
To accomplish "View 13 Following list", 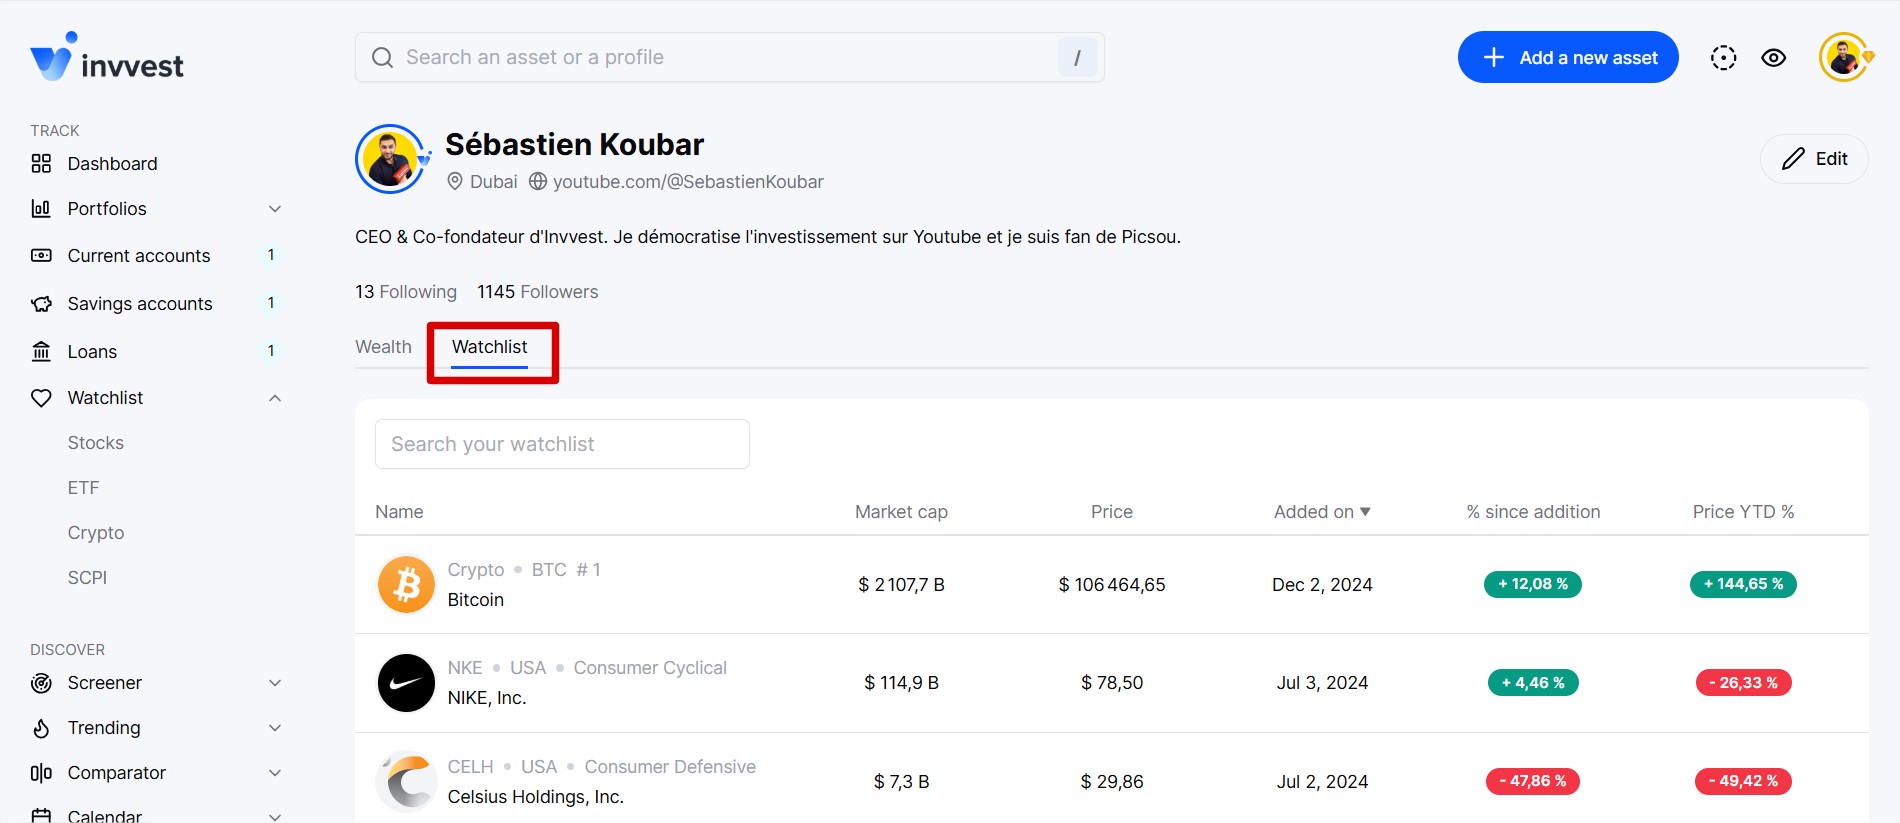I will (406, 292).
